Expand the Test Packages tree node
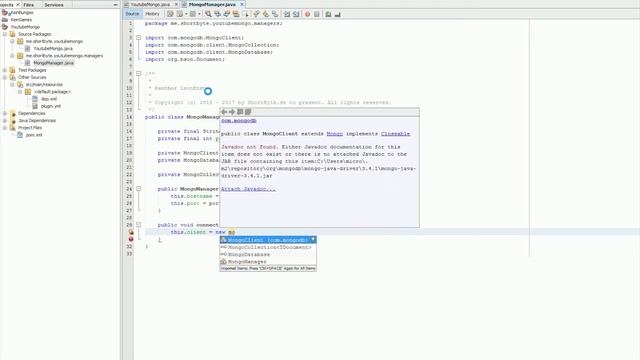 click(5, 70)
